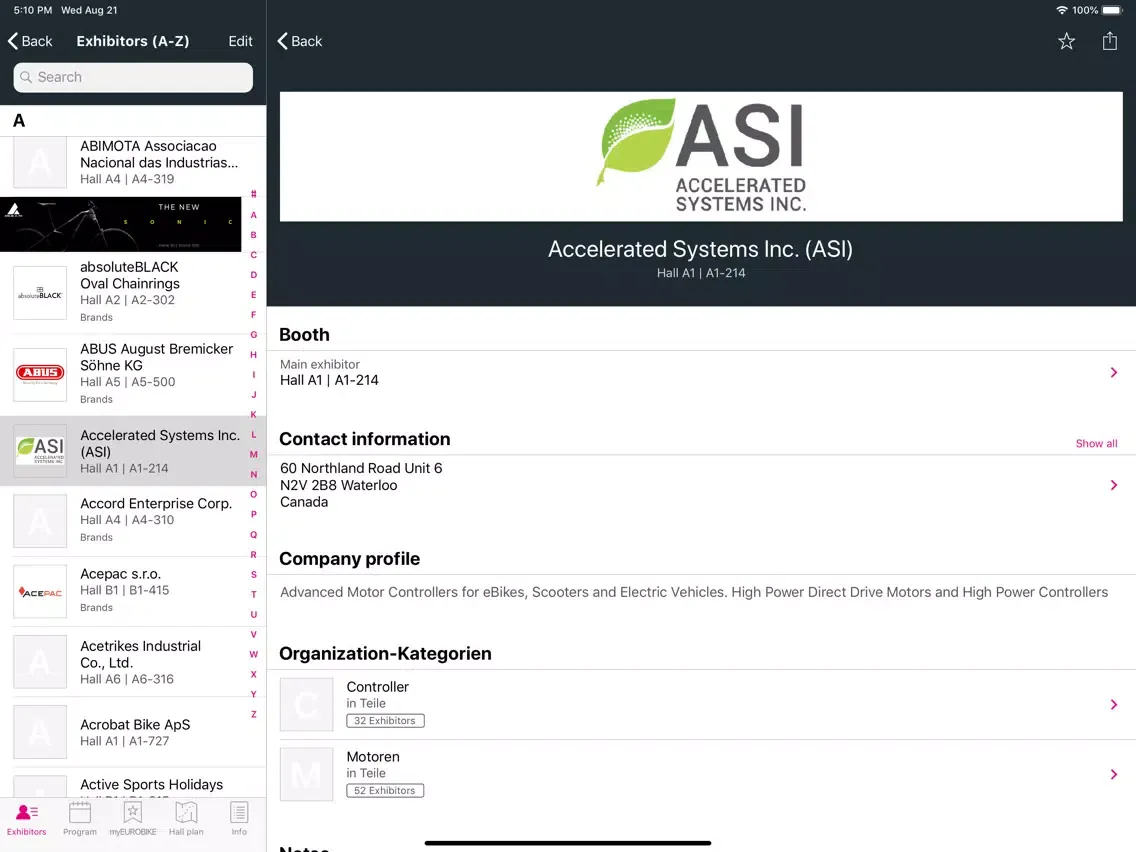Tap Show all contact information

pyautogui.click(x=1095, y=443)
